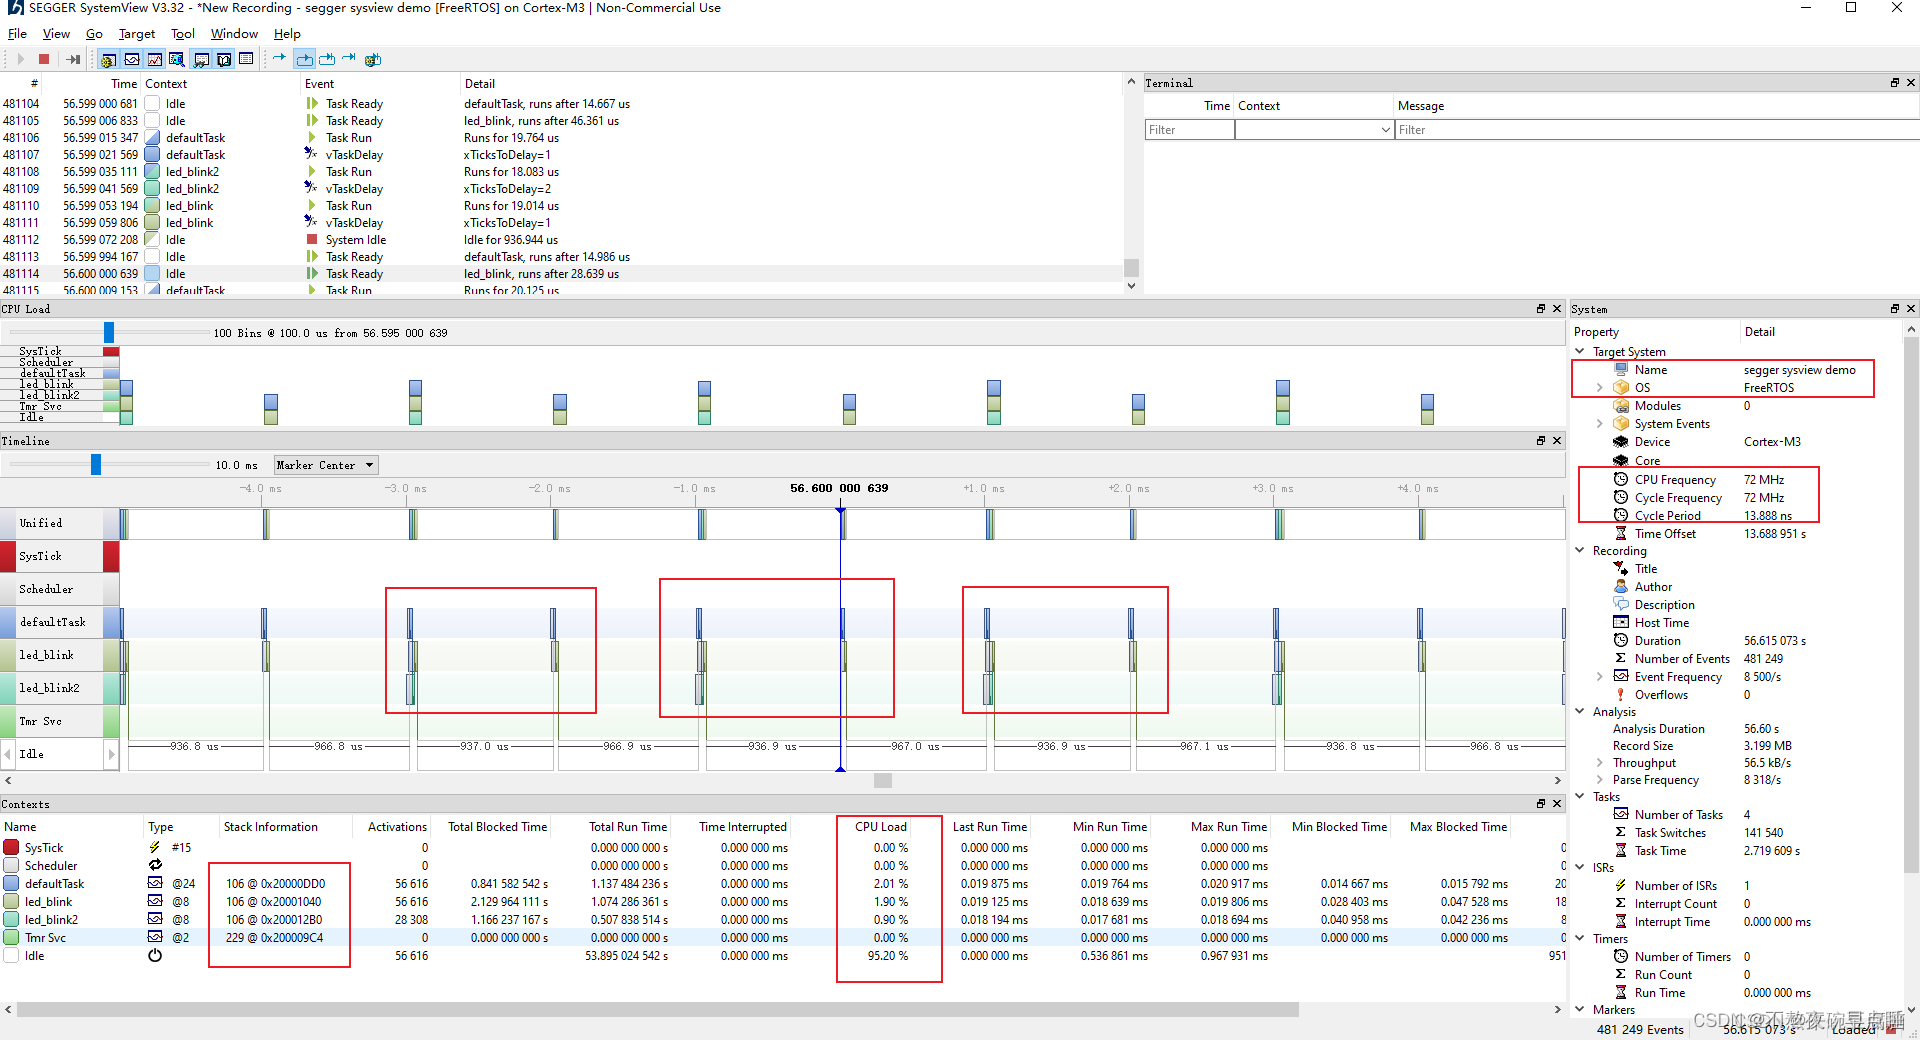Click the red Stop Recording icon

pos(44,59)
